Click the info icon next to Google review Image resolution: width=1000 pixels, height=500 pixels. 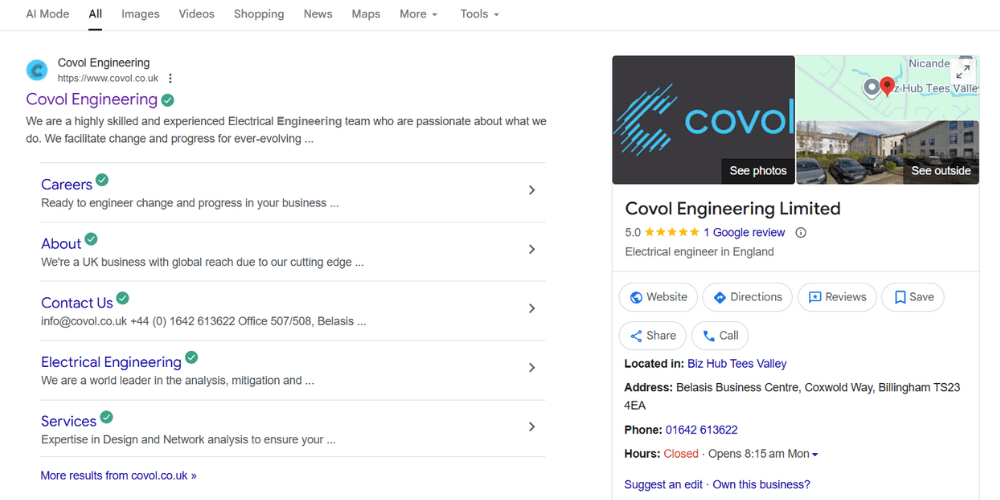tap(800, 232)
